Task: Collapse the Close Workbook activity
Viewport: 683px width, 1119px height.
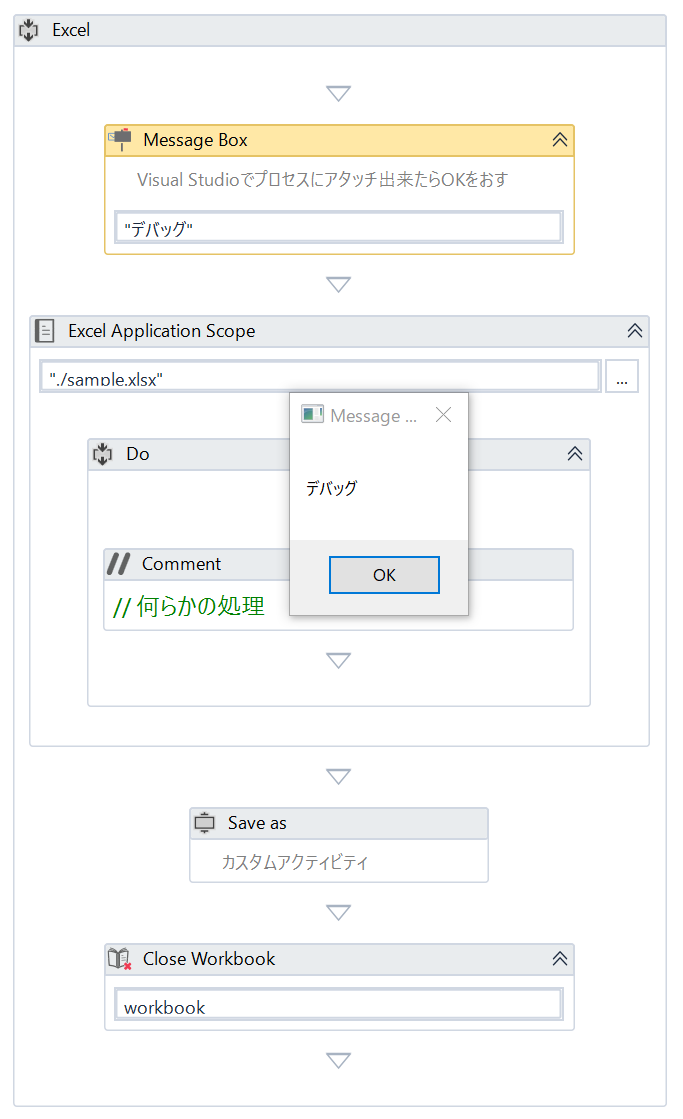Action: pos(560,958)
